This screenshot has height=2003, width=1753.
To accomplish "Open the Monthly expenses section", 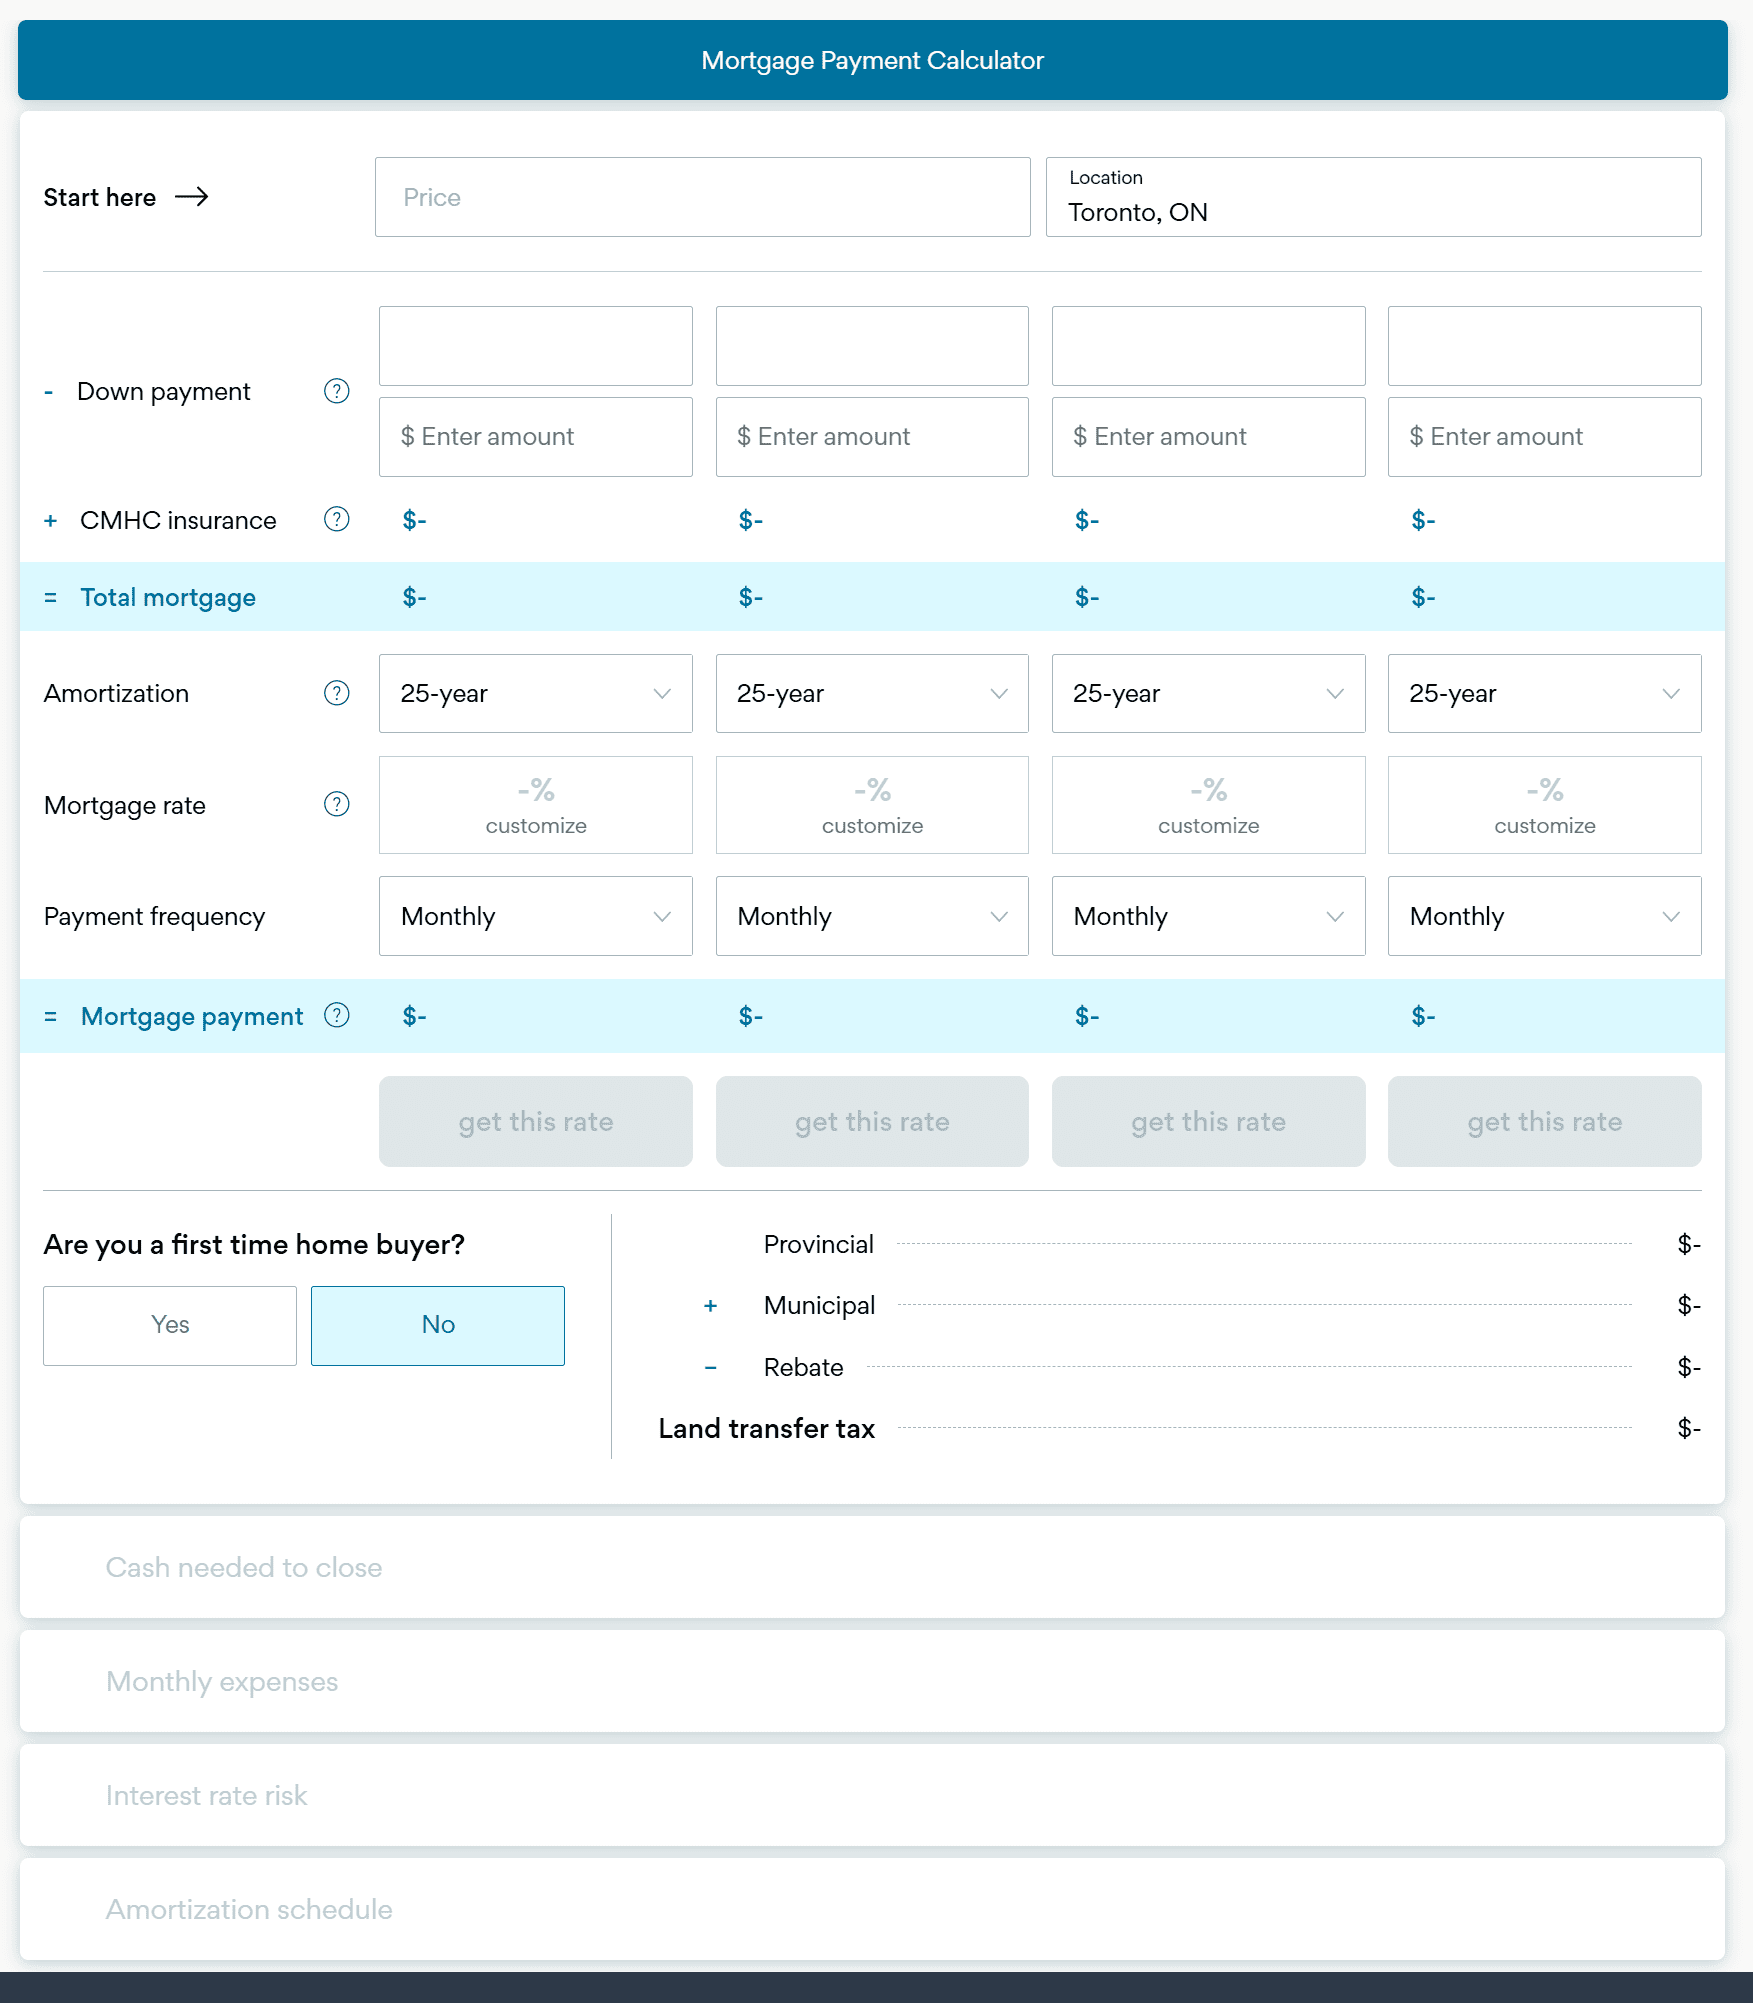I will pyautogui.click(x=222, y=1681).
